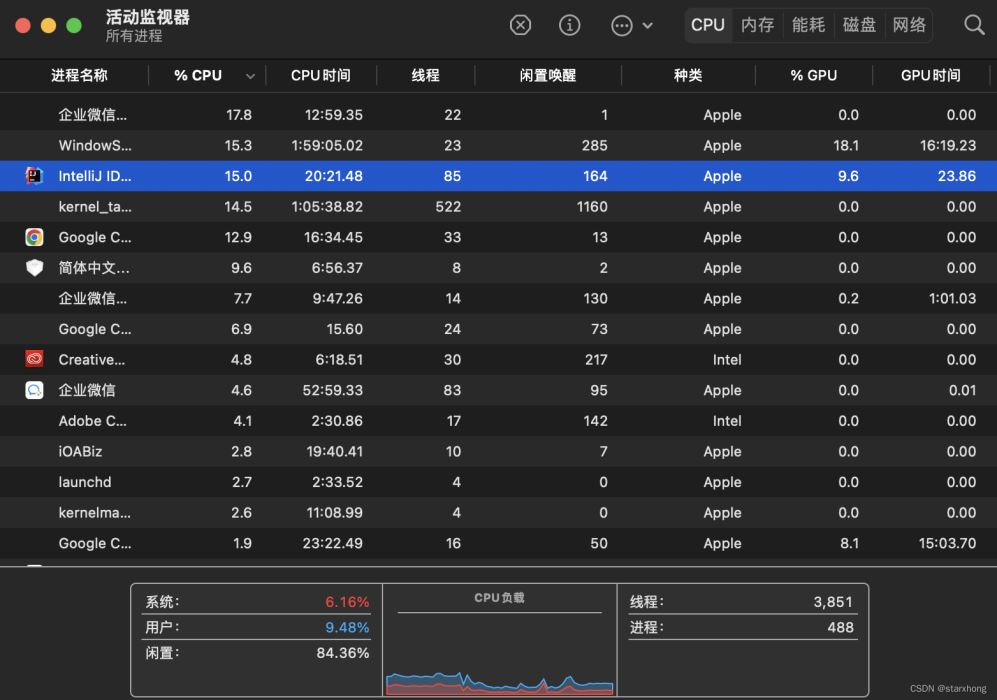Toggle sort order arrow in % CPU column

[250, 76]
